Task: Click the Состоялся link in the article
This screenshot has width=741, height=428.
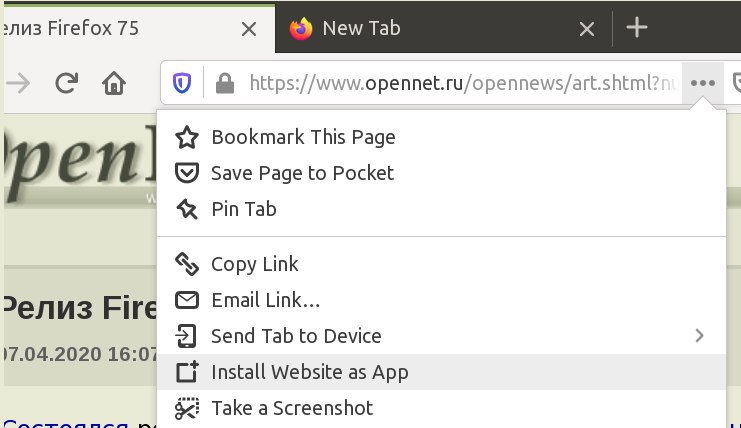Action: click(x=66, y=423)
